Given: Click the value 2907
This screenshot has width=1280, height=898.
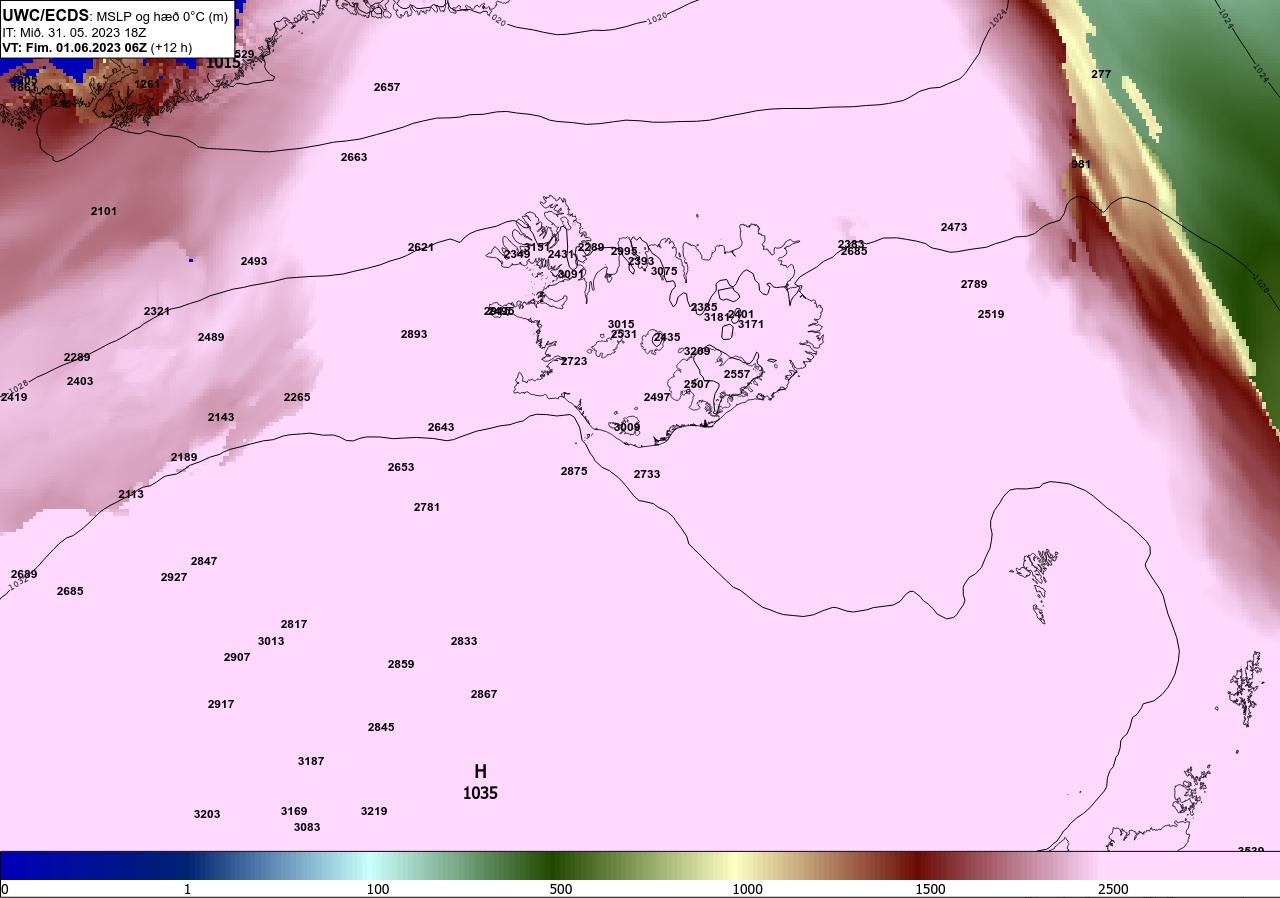Looking at the screenshot, I should pyautogui.click(x=237, y=657).
